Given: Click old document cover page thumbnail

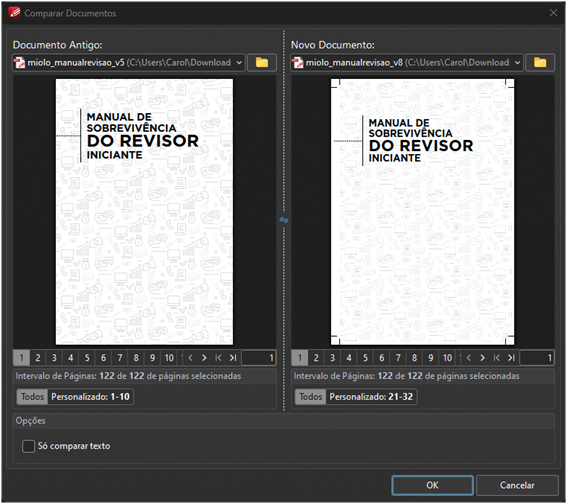Looking at the screenshot, I should (x=144, y=212).
